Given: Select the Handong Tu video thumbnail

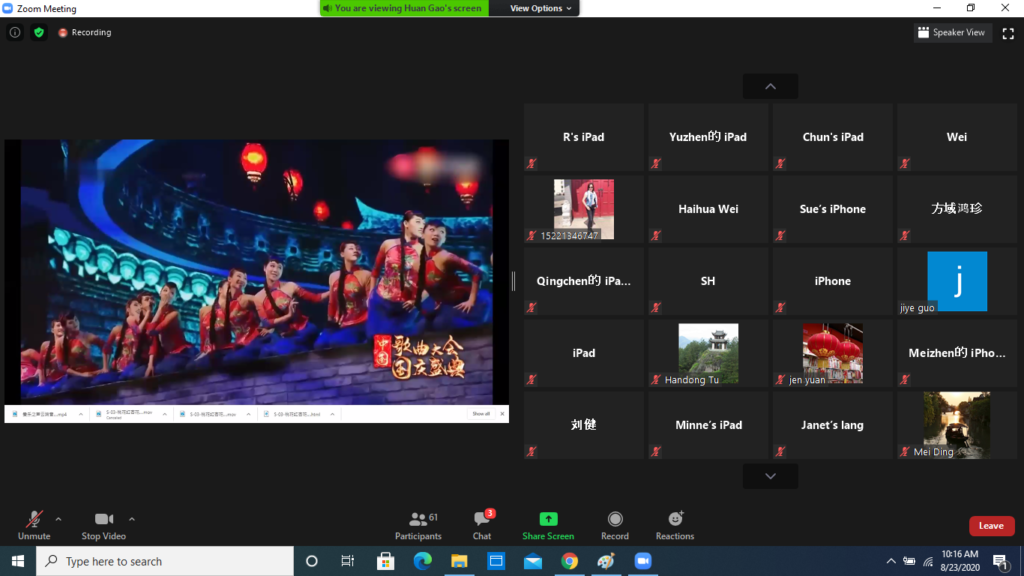Looking at the screenshot, I should 708,353.
